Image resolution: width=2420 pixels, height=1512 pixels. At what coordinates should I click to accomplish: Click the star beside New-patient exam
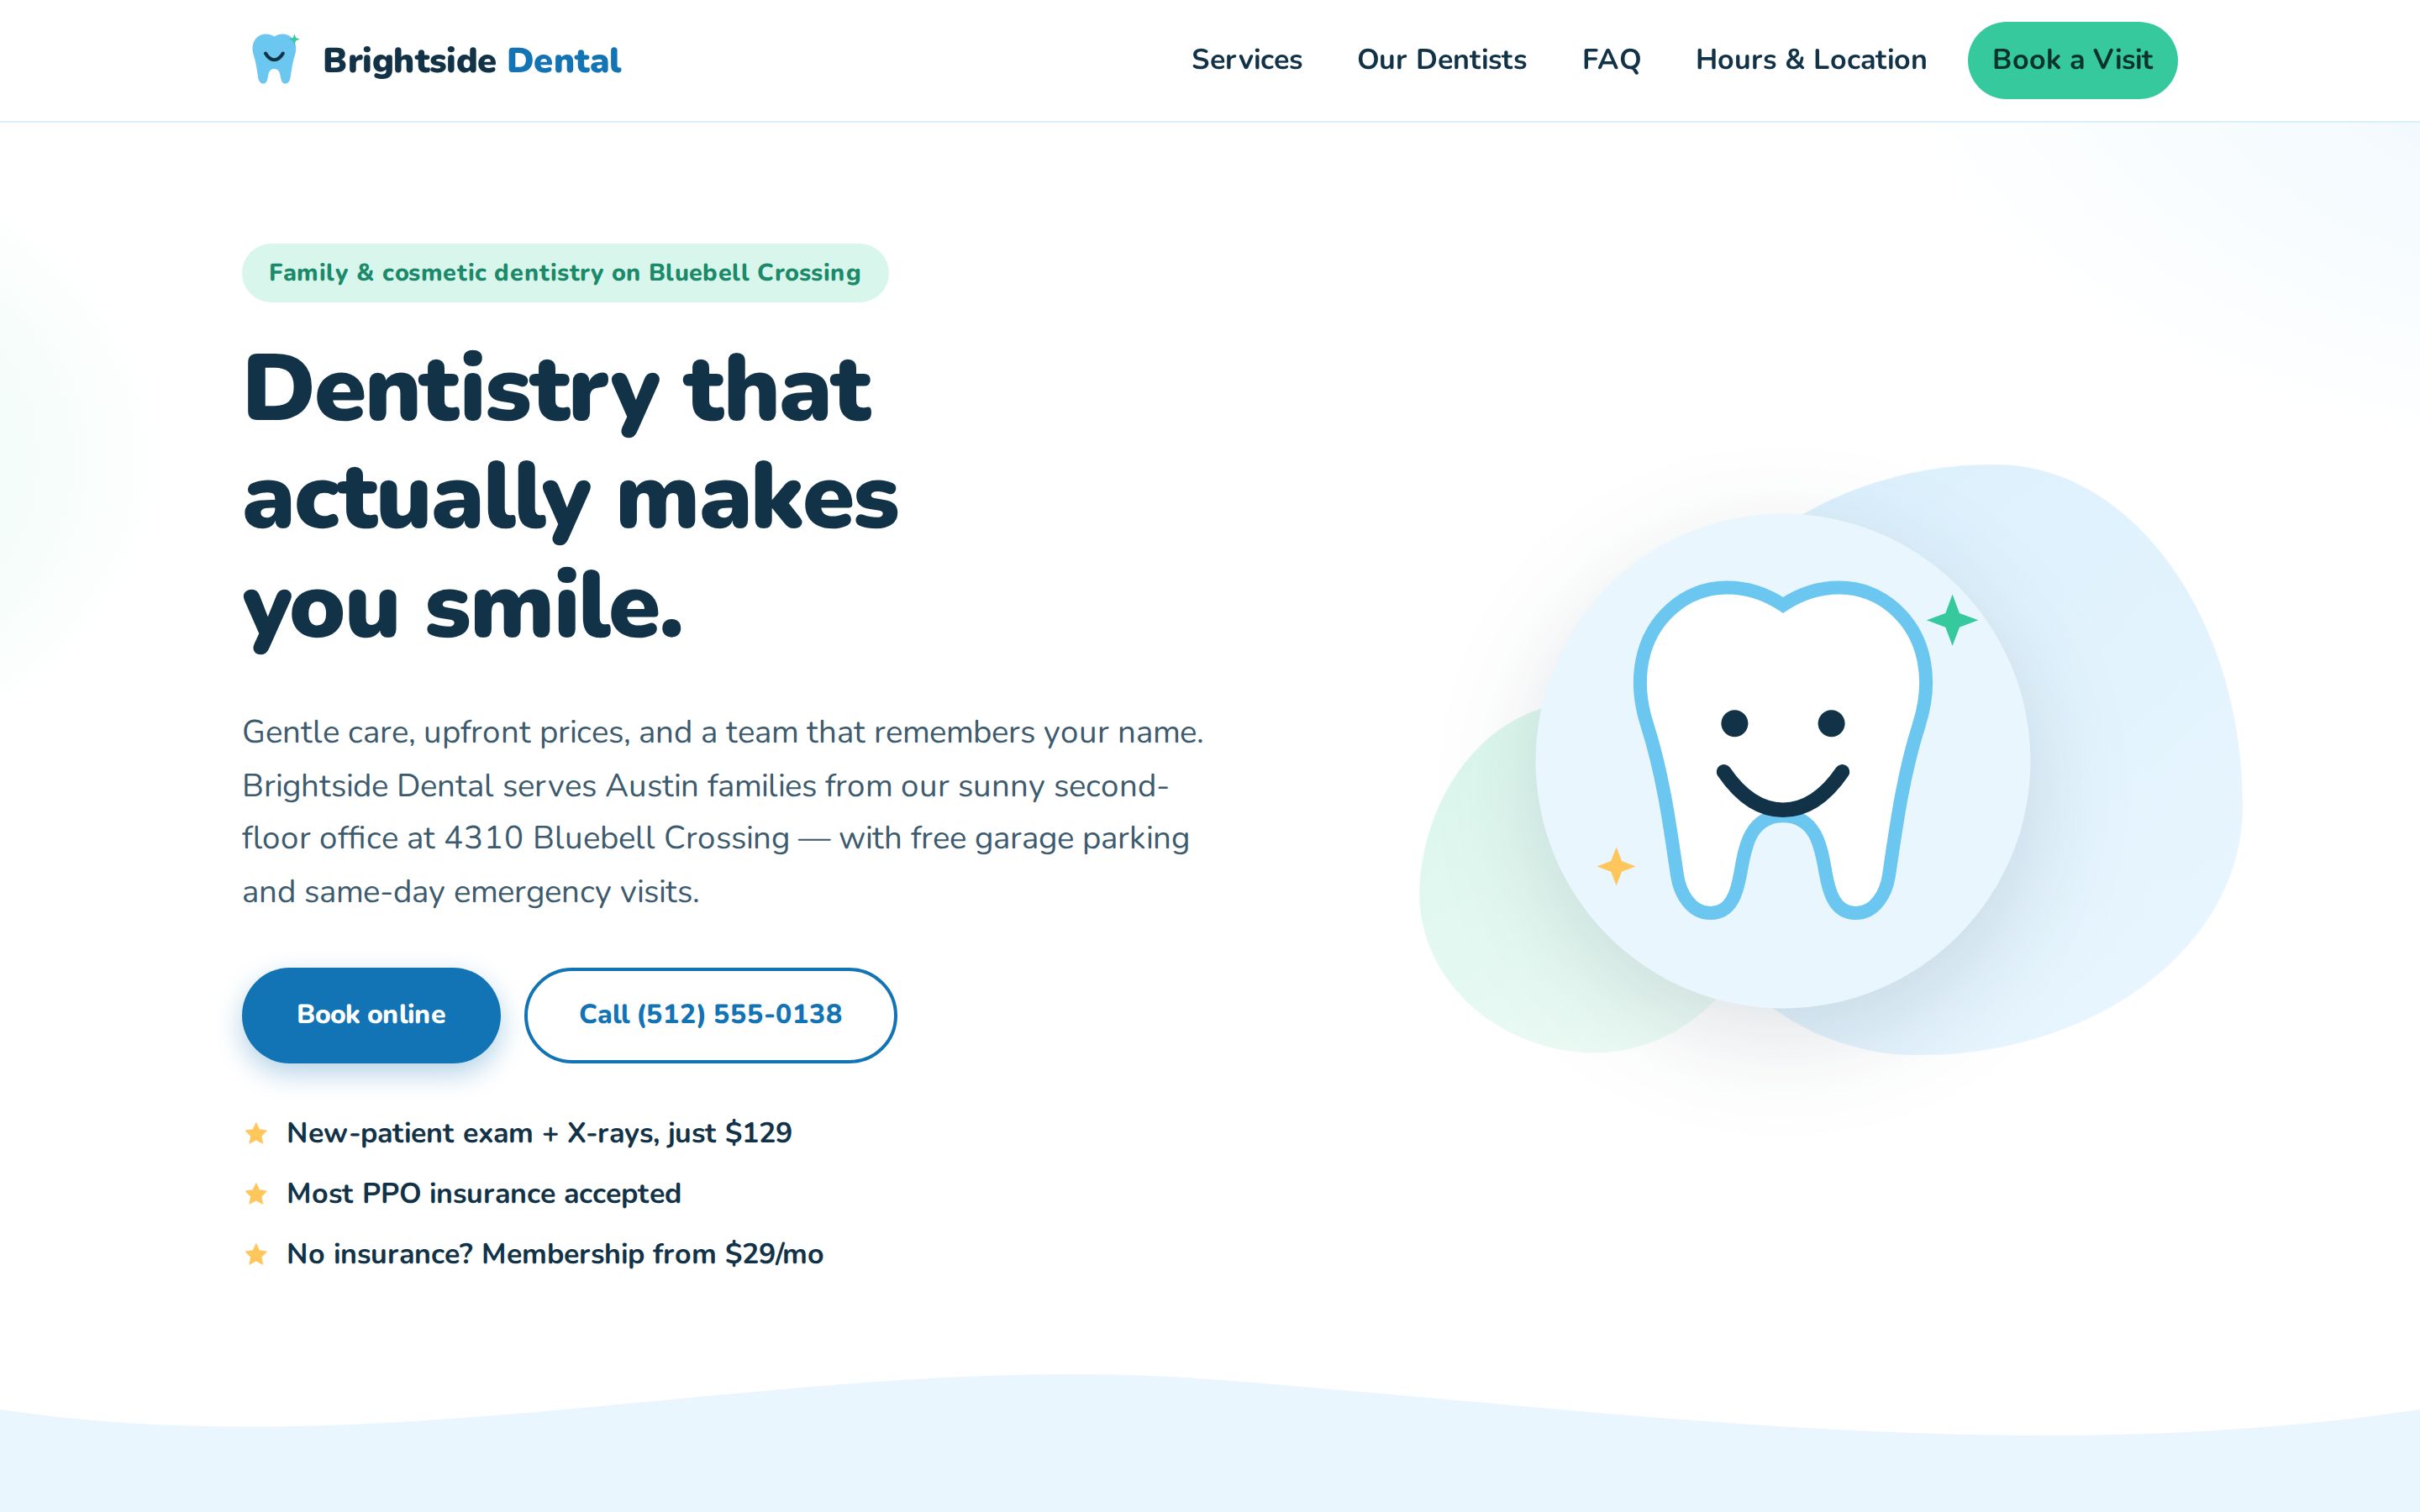pos(256,1133)
